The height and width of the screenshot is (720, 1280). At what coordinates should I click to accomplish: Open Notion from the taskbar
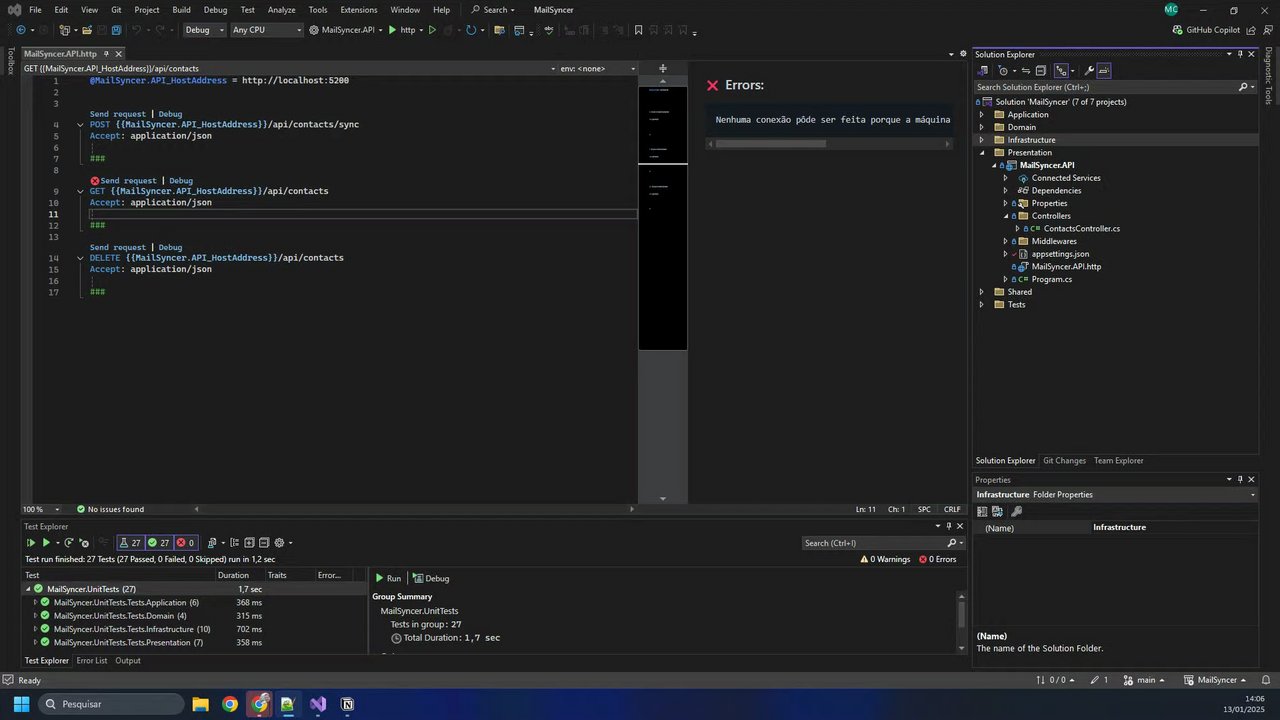(347, 704)
